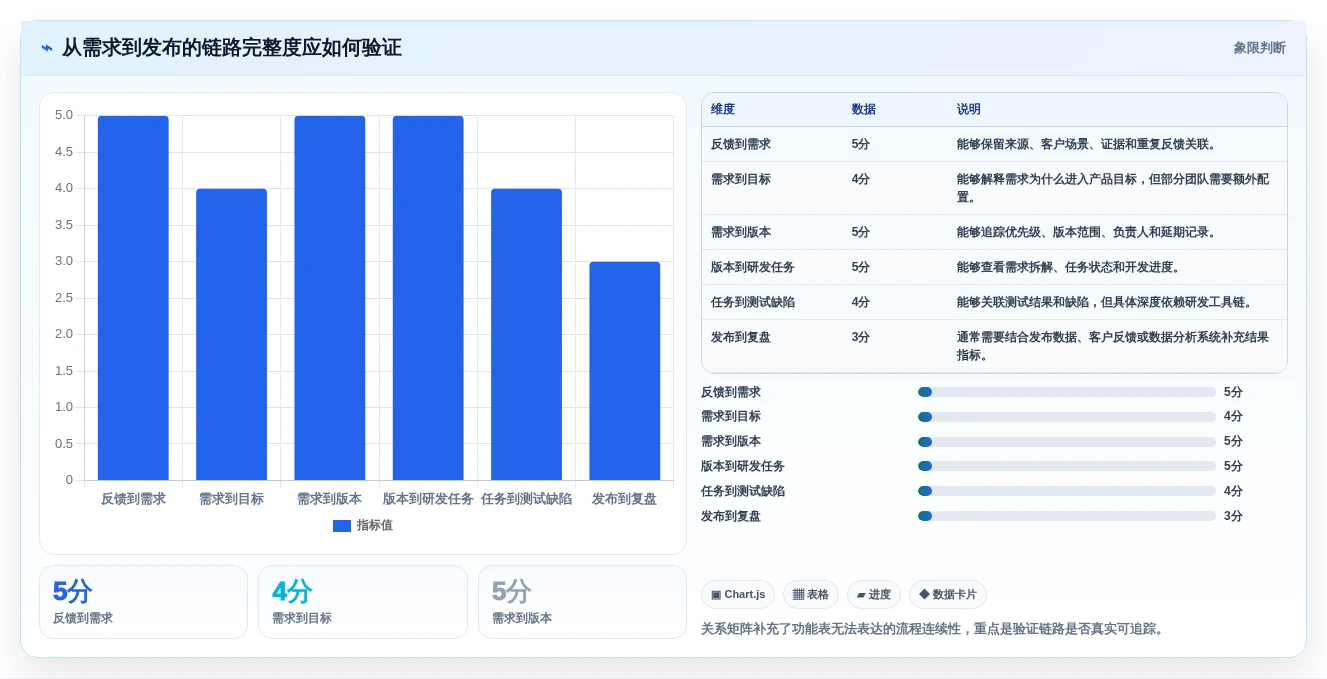This screenshot has height=679, width=1327.
Task: Click the 表格 tag chip
Action: (811, 595)
